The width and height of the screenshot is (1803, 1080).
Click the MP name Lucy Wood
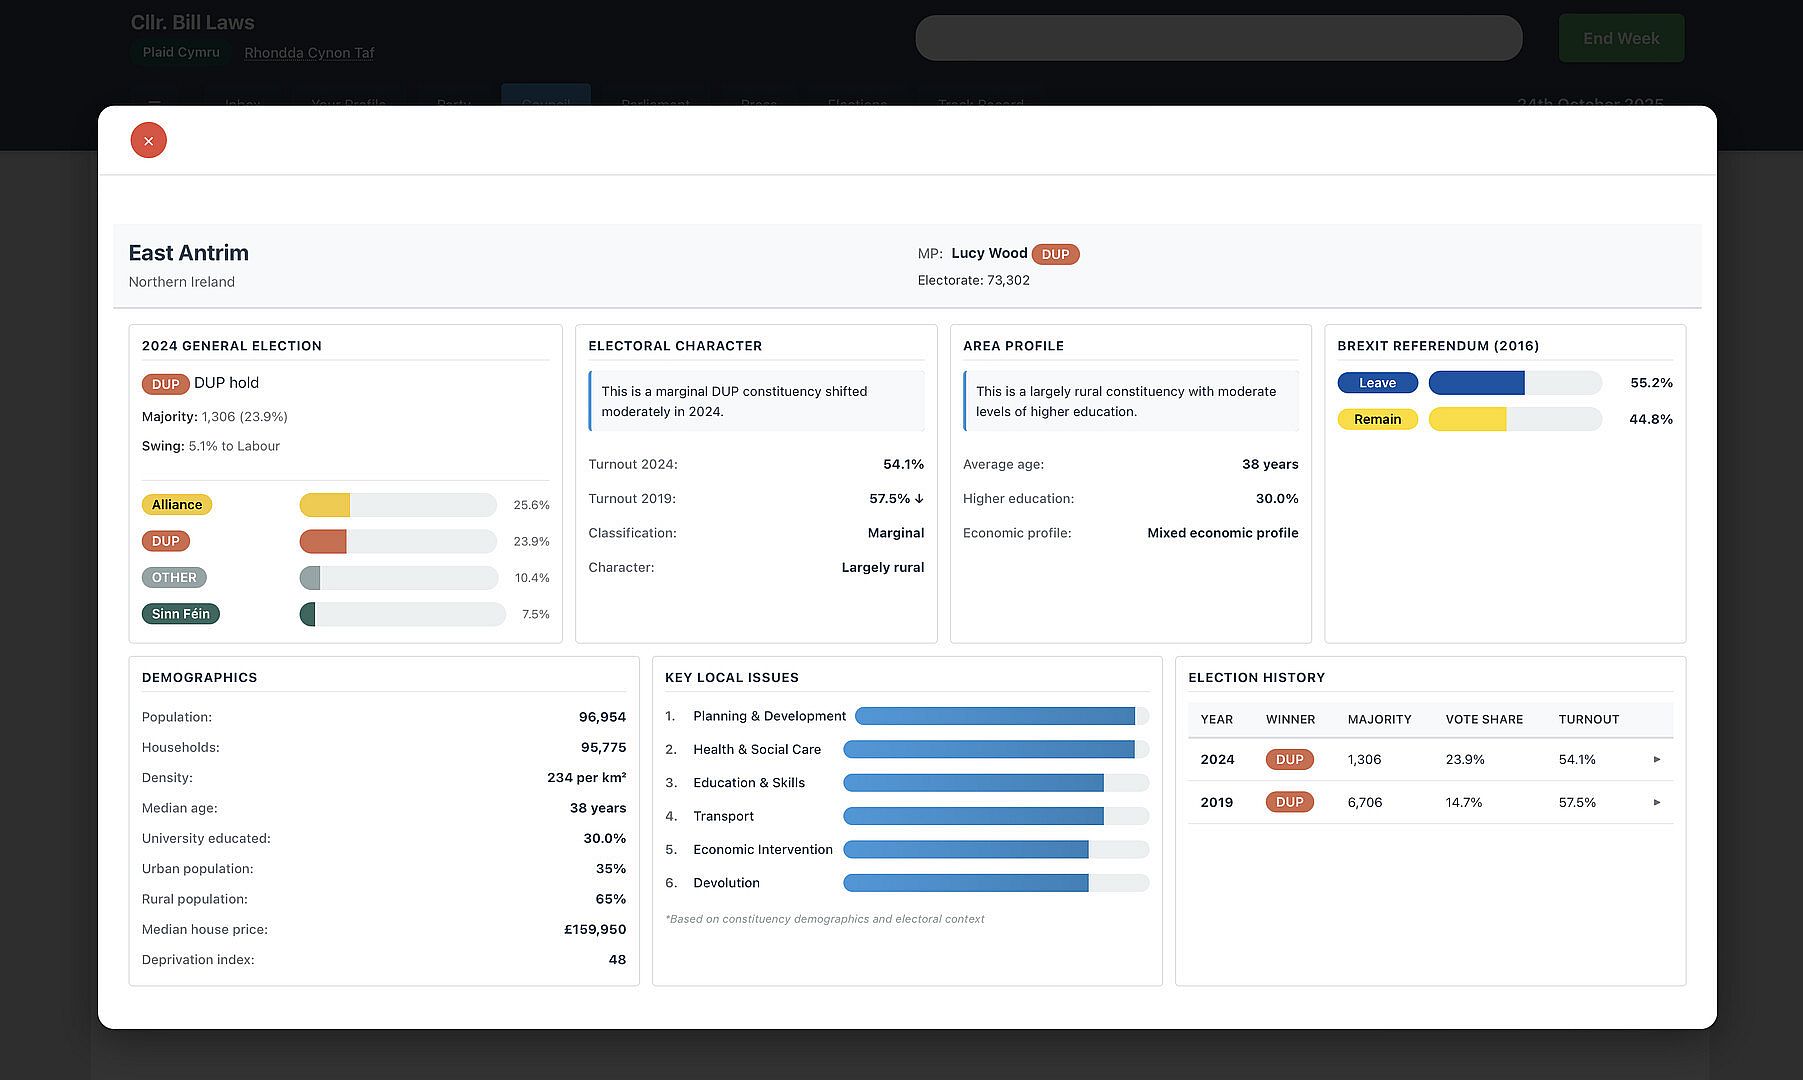[989, 253]
